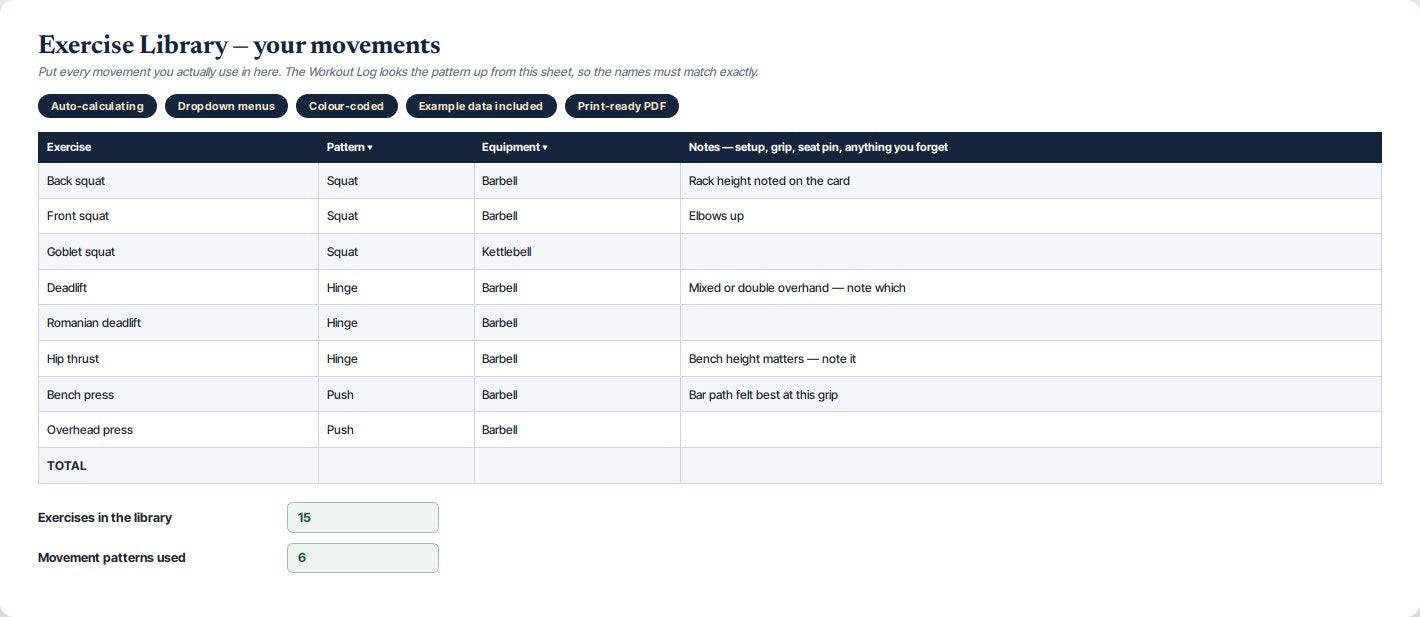Select the Overhead press cell
Screen dimensions: 1420x617
[178, 430]
